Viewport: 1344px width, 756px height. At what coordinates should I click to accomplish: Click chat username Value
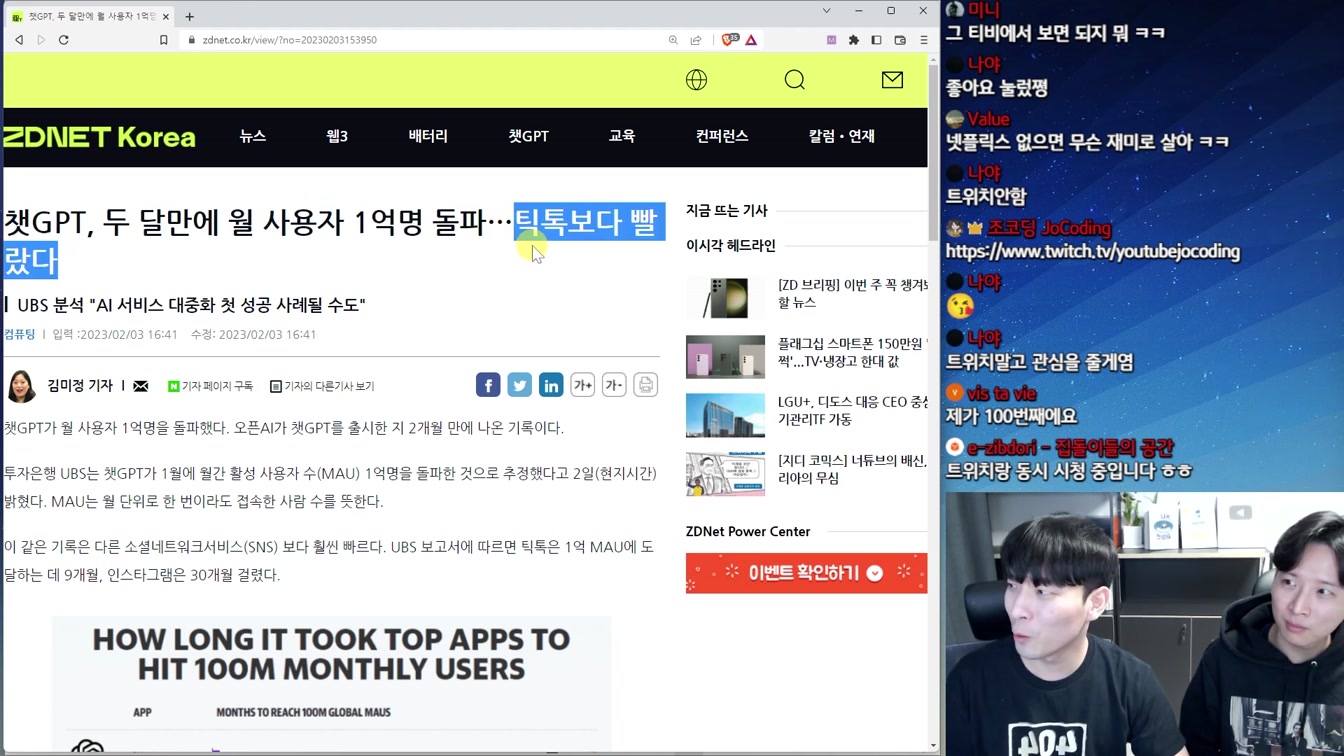[988, 119]
